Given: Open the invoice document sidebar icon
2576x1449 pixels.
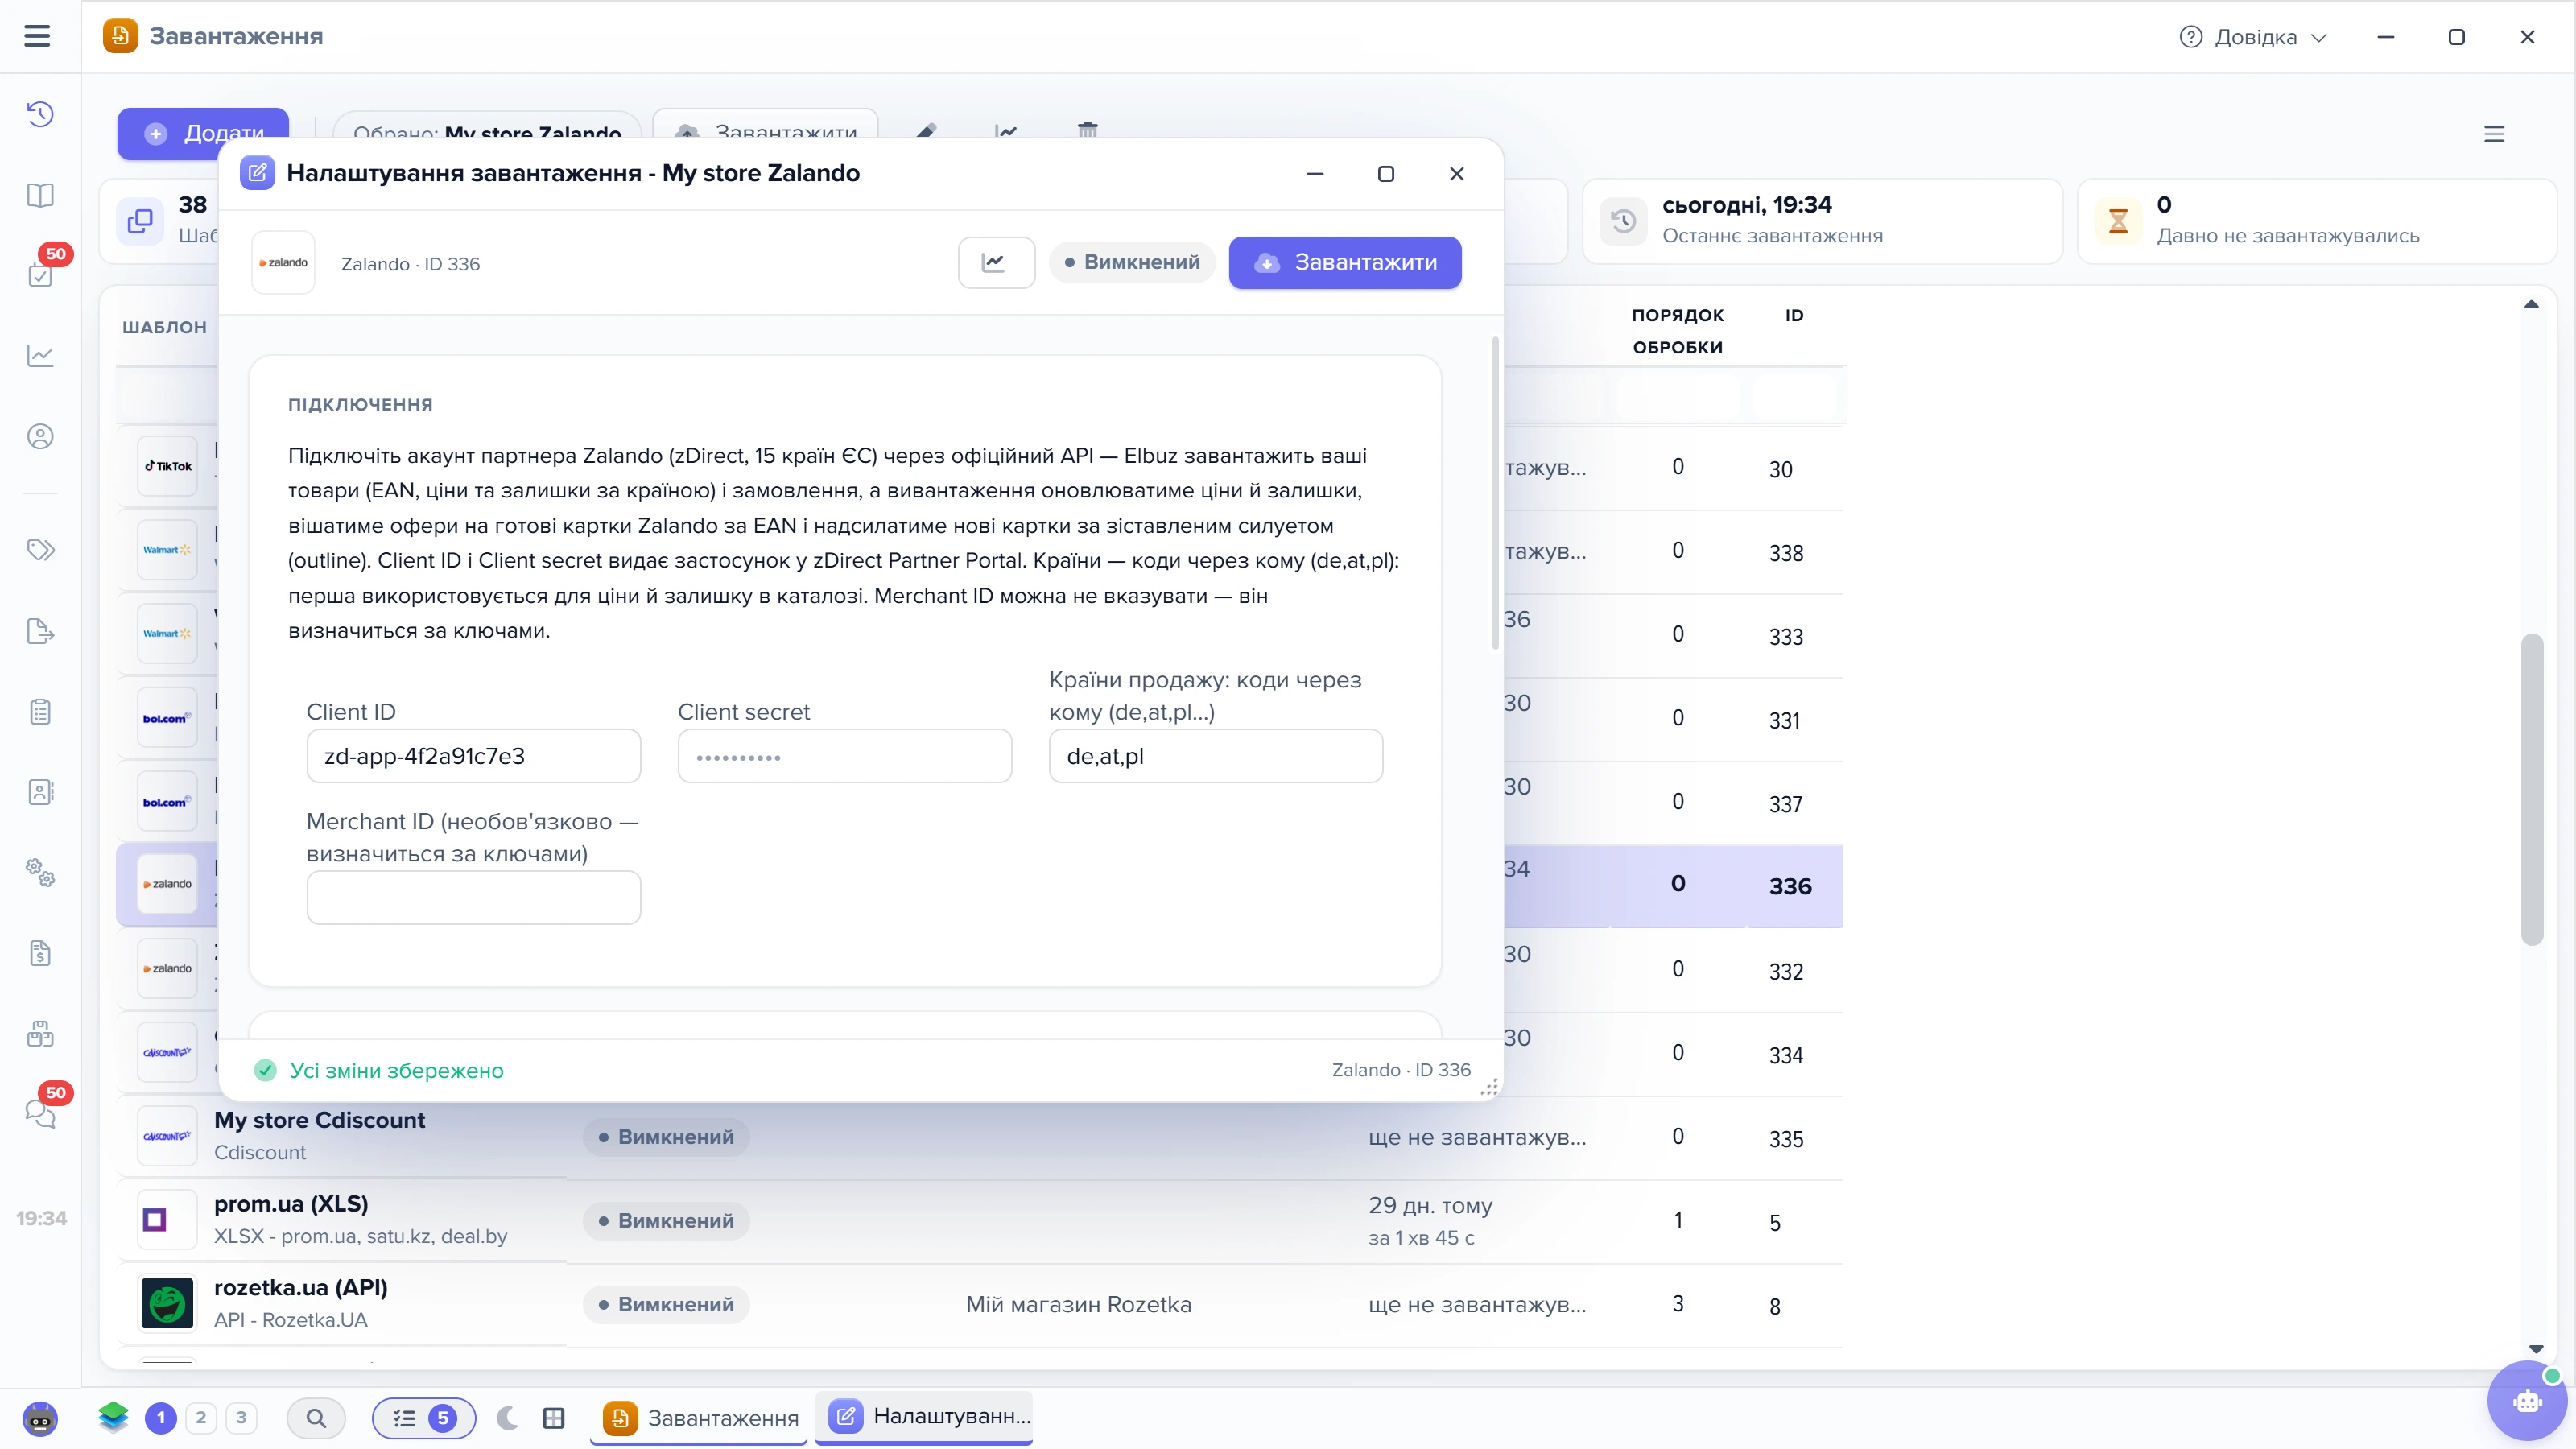Looking at the screenshot, I should (40, 953).
